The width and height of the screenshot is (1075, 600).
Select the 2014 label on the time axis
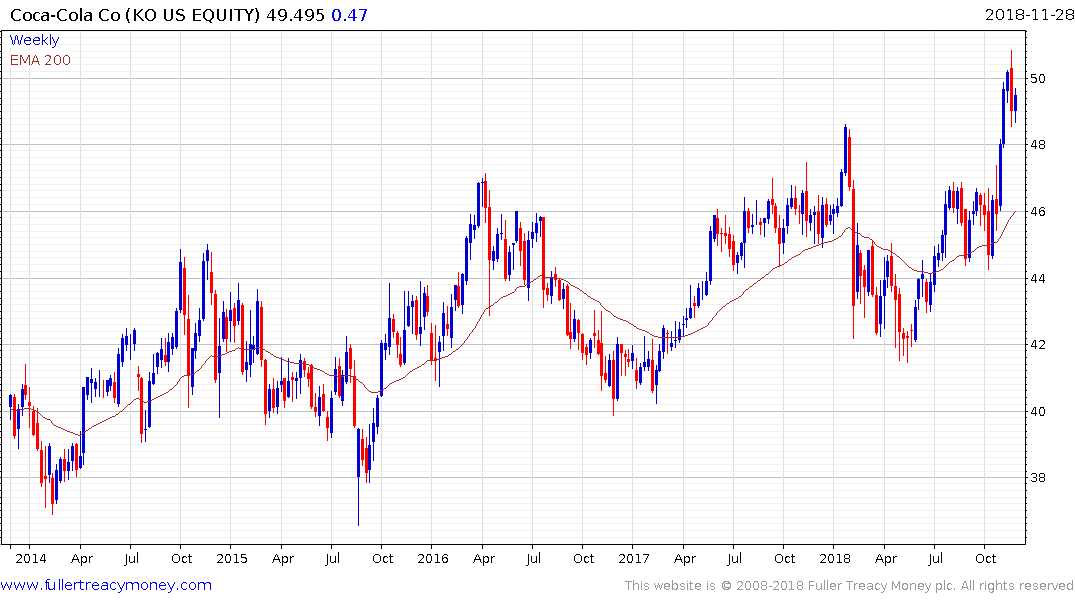pos(31,558)
